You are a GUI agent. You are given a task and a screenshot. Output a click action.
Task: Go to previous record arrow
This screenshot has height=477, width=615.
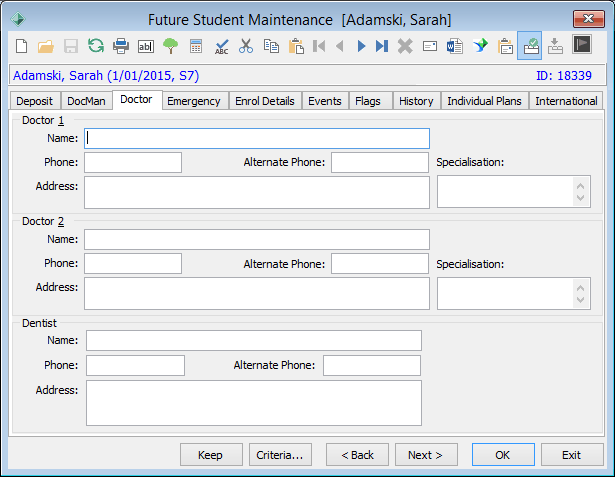(340, 46)
